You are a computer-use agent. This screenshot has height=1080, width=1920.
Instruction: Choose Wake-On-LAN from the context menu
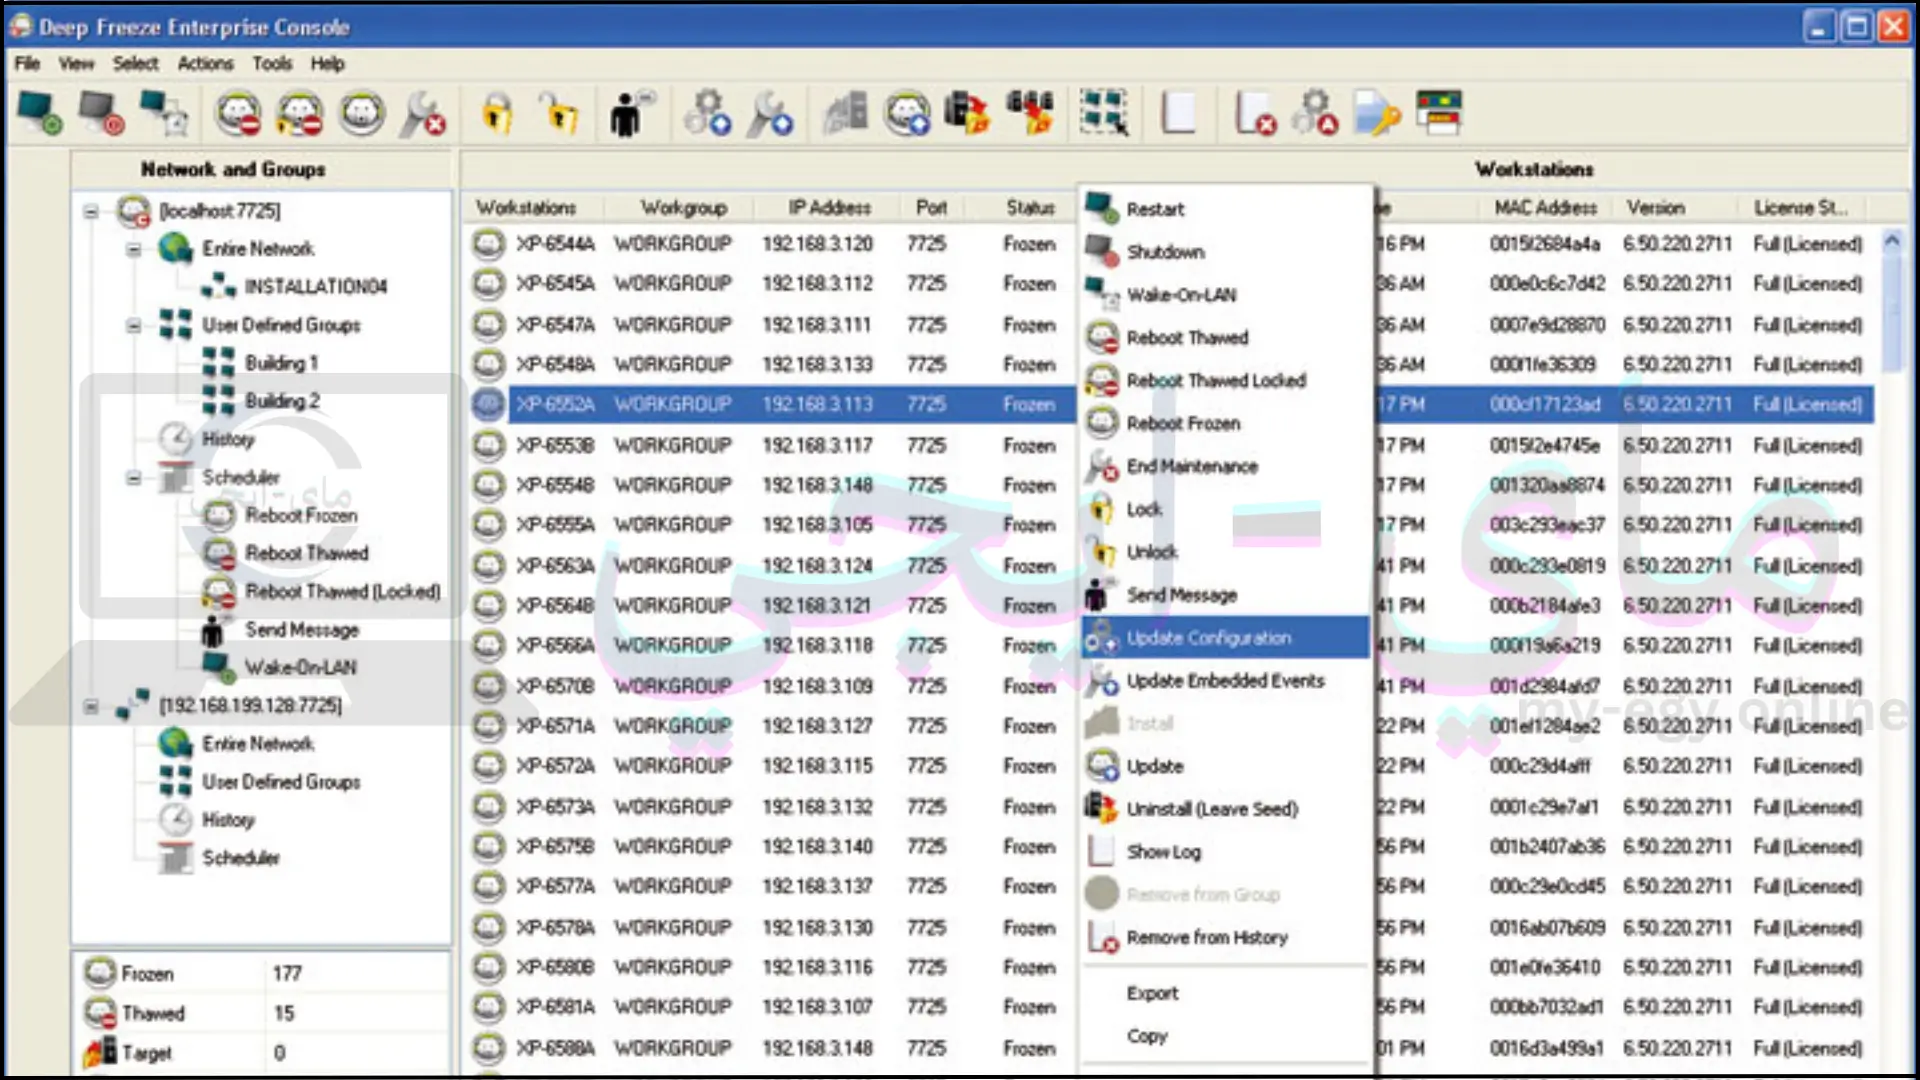pyautogui.click(x=1225, y=295)
